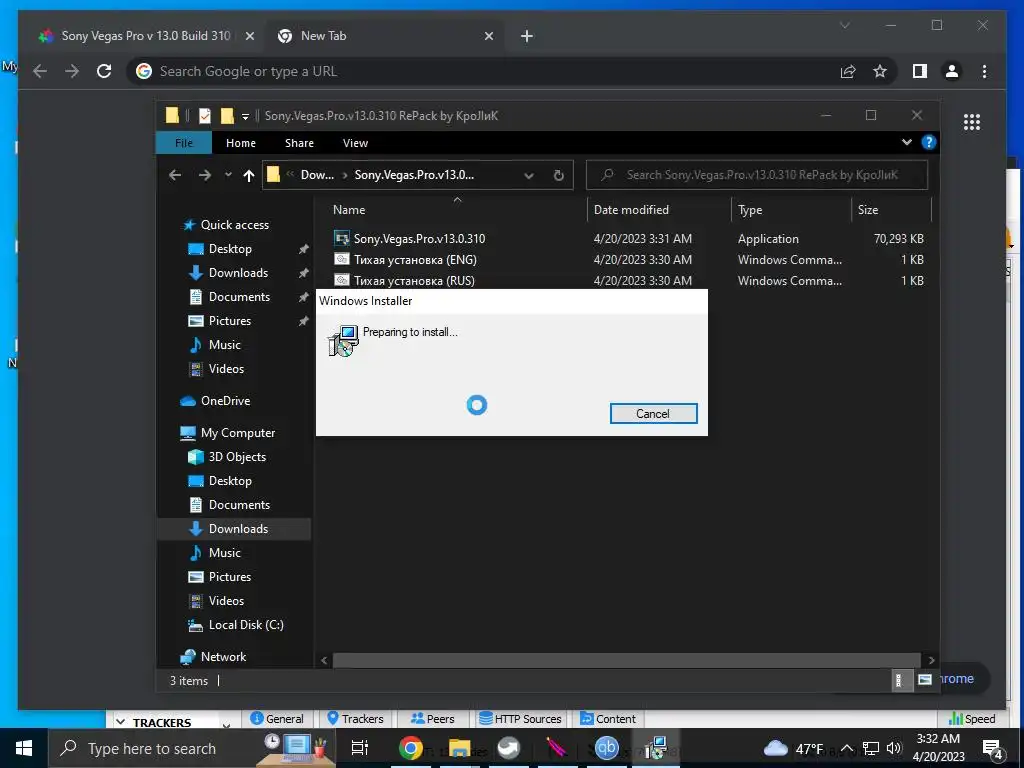Open Google apps grid
The image size is (1024, 768).
point(972,122)
